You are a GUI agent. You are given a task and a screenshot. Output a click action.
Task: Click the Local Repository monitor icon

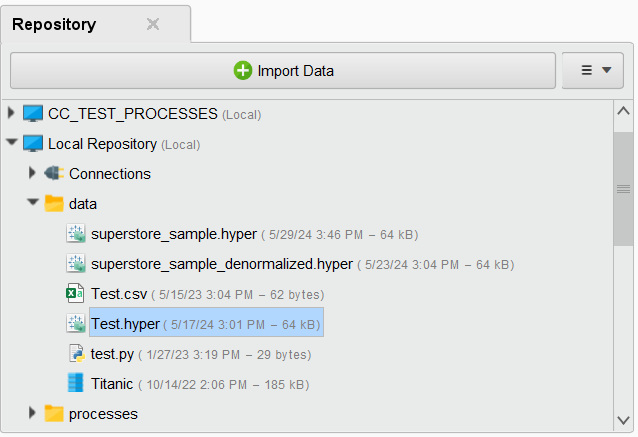33,144
